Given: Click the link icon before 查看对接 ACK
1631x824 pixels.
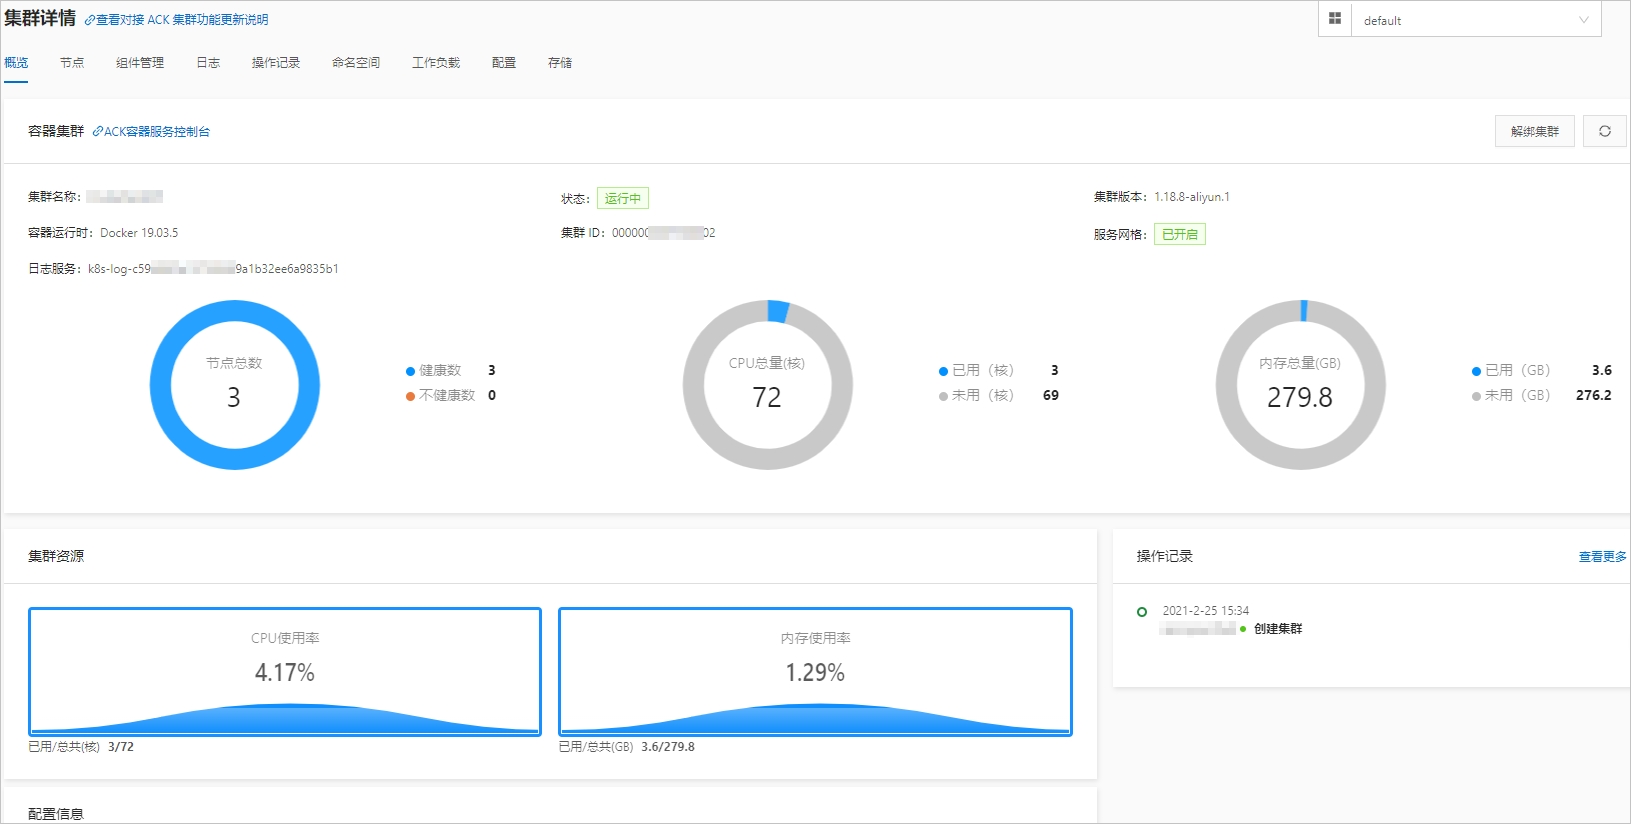Looking at the screenshot, I should coord(90,20).
